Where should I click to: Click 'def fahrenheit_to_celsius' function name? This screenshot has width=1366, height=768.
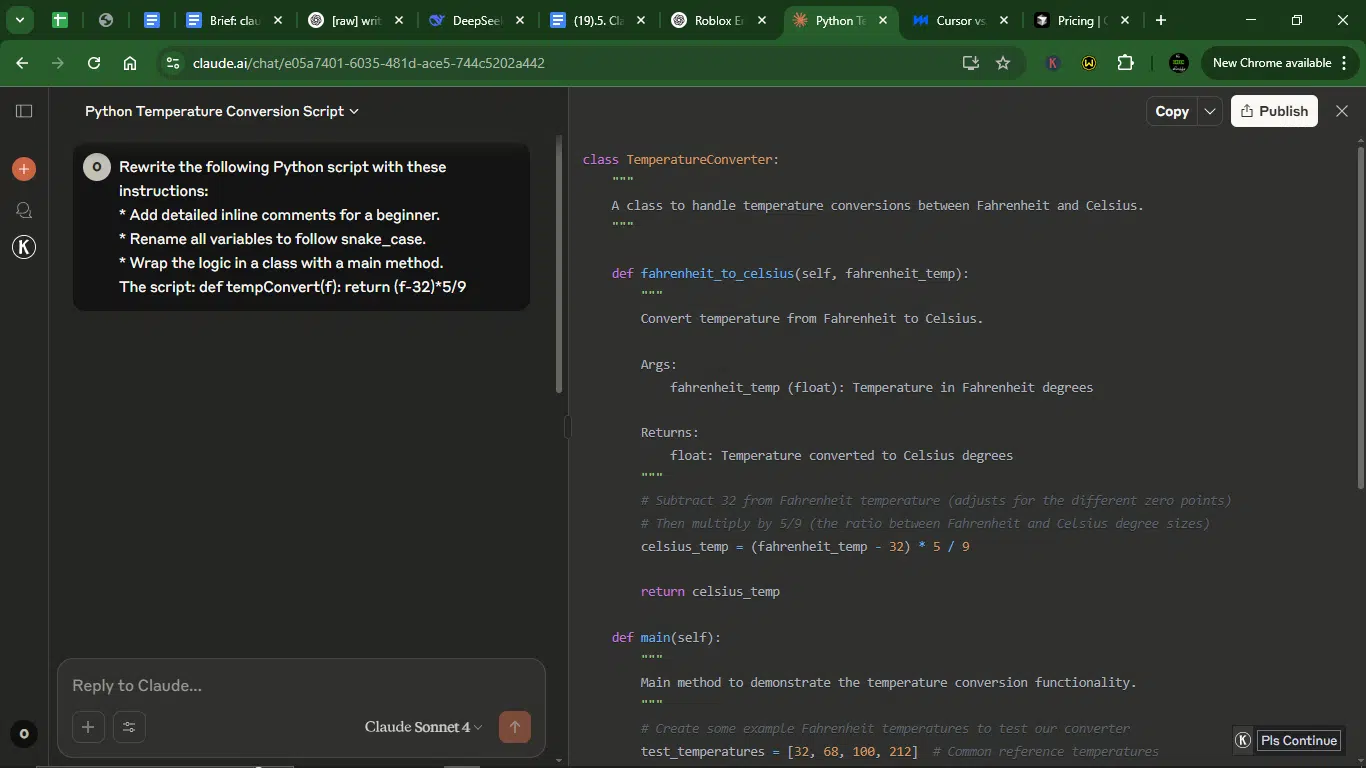[x=717, y=273]
